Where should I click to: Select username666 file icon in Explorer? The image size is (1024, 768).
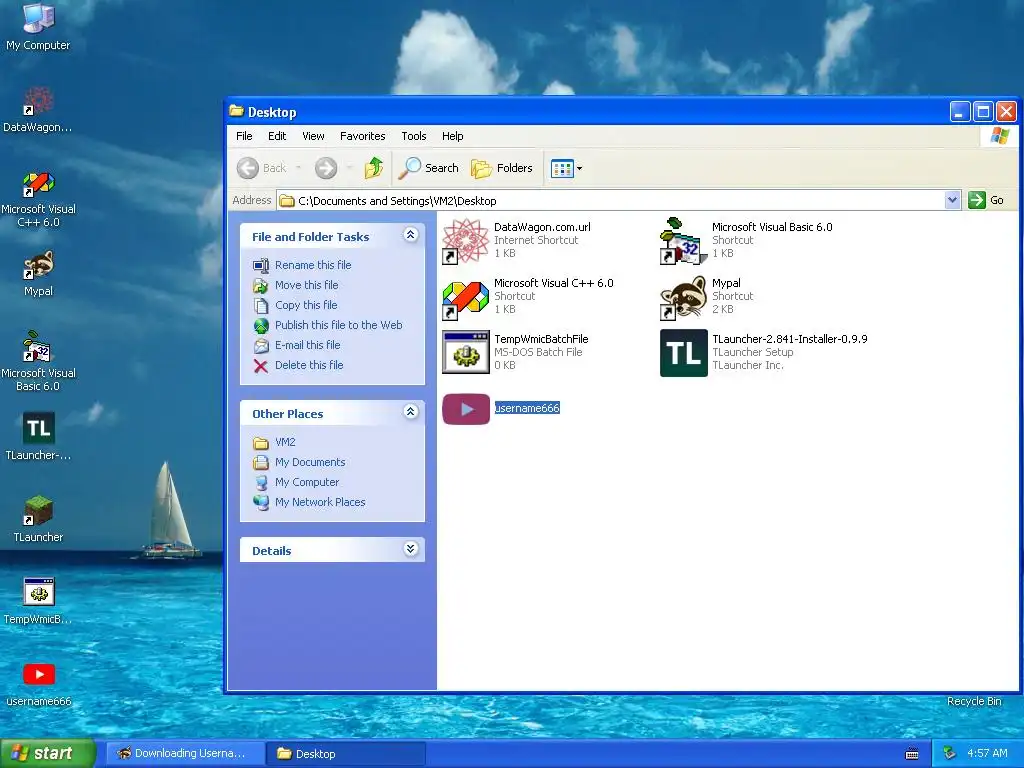tap(466, 409)
